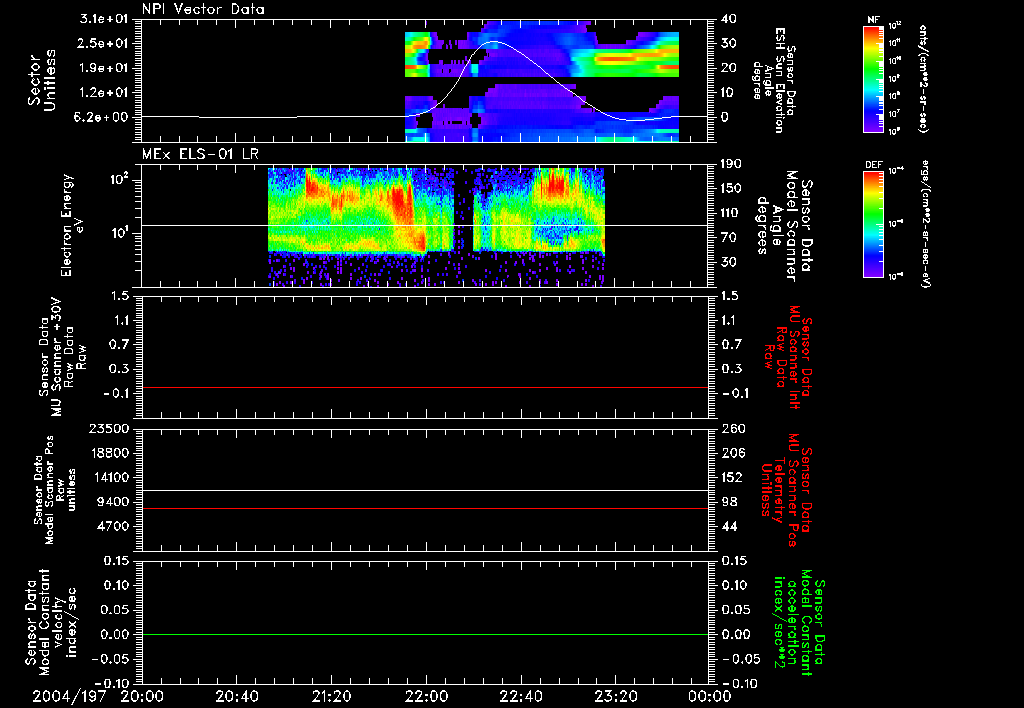1024x708 pixels.
Task: Click the 22:40 time tick label
Action: click(x=520, y=697)
